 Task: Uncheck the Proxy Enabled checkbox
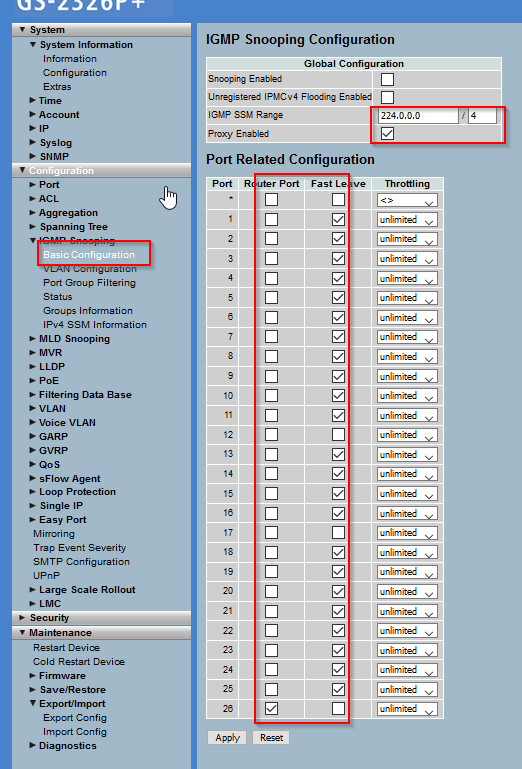point(387,133)
